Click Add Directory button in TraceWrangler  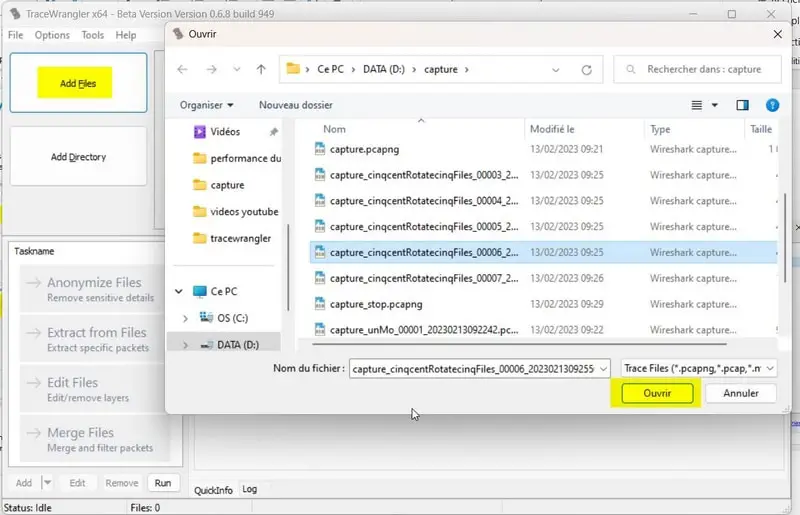[x=78, y=157]
